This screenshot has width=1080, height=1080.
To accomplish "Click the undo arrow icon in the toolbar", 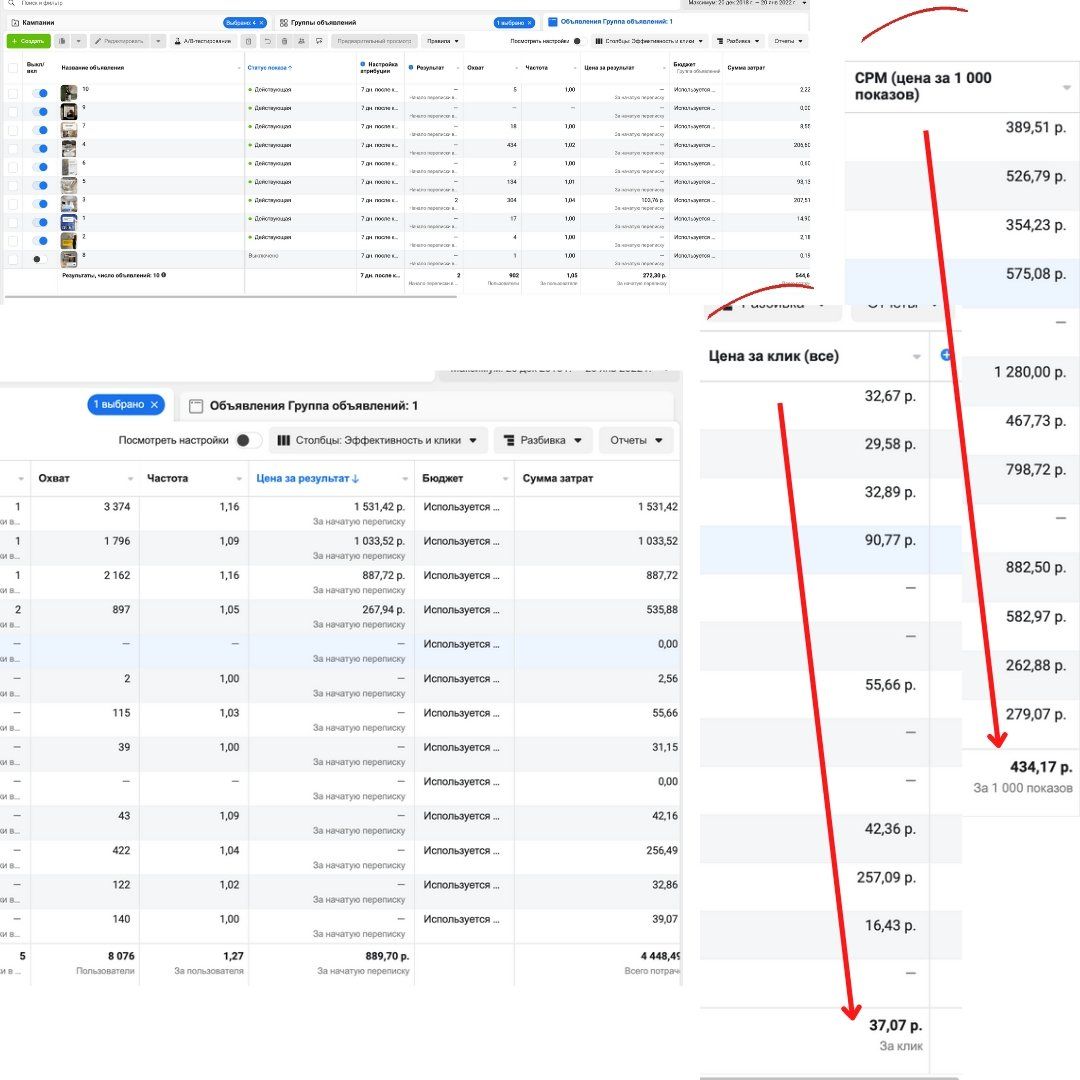I will point(267,41).
